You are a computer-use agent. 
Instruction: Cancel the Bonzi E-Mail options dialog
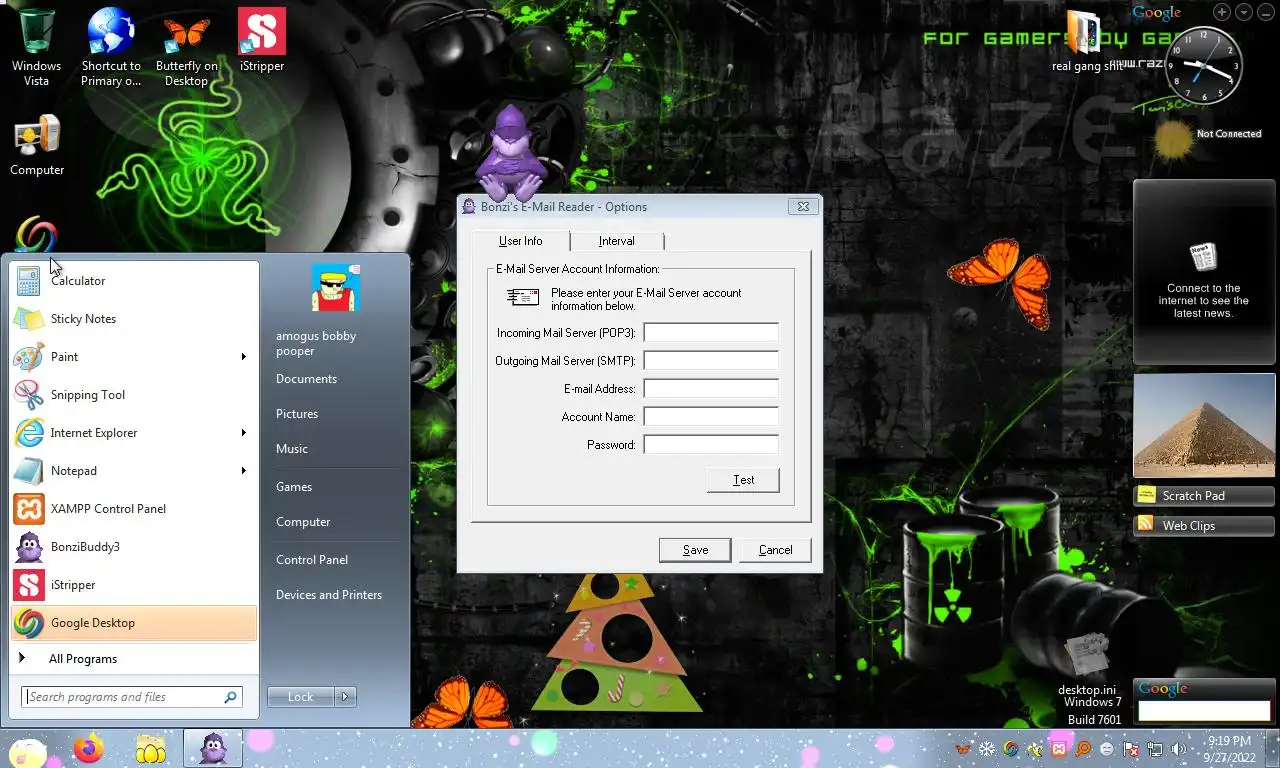click(775, 550)
